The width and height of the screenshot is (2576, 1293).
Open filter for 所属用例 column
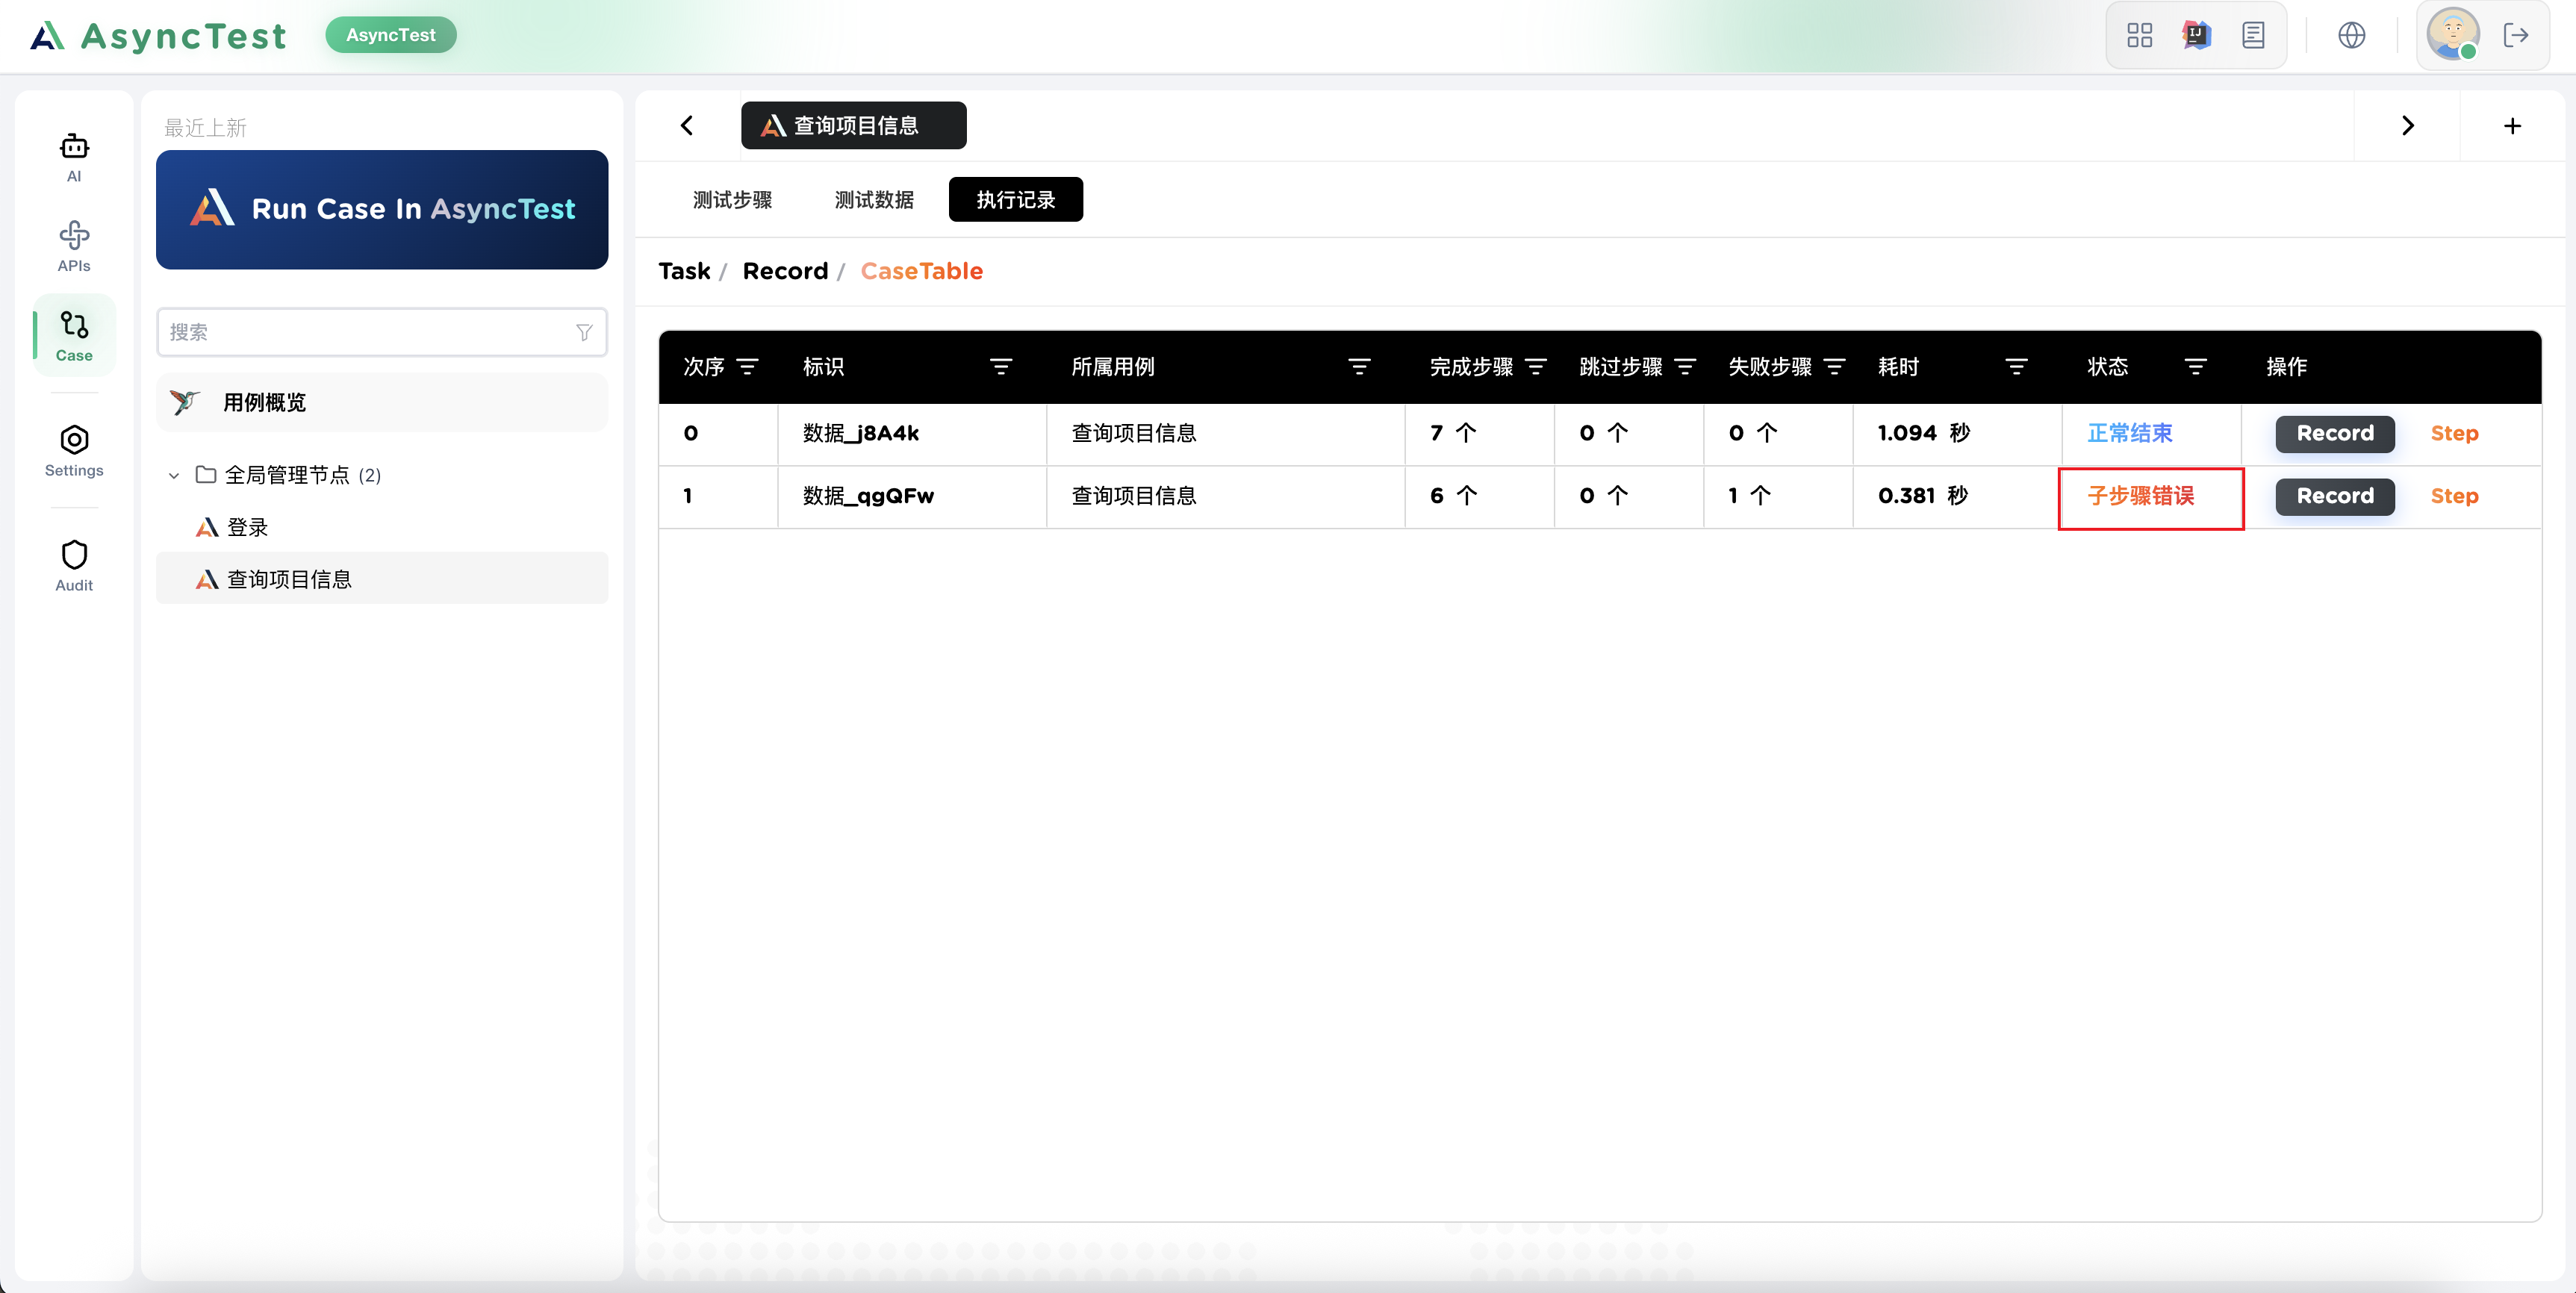pyautogui.click(x=1358, y=367)
